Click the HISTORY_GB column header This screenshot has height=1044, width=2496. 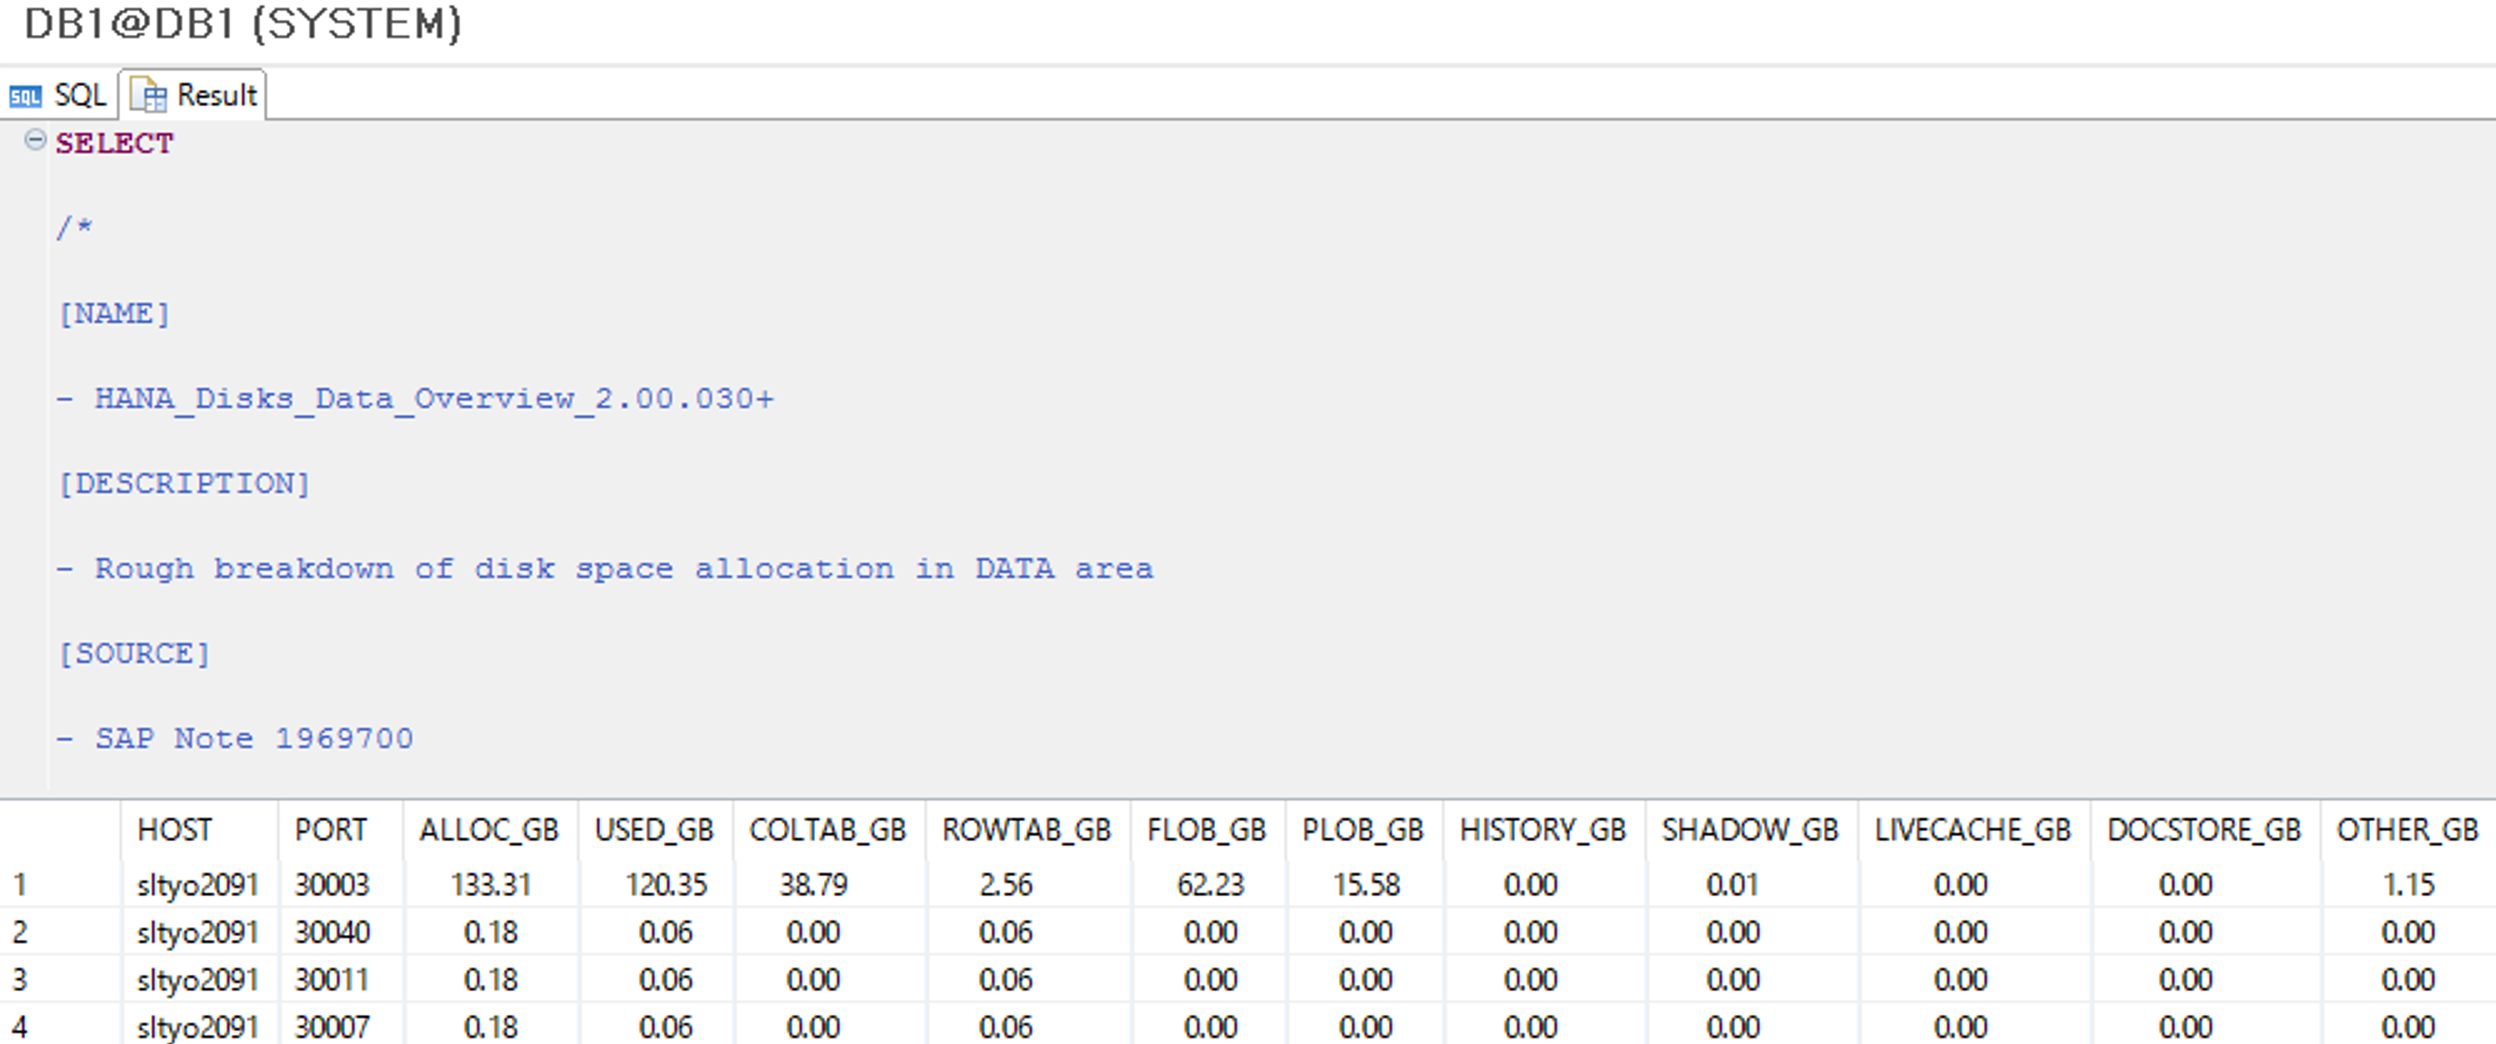pyautogui.click(x=1543, y=830)
